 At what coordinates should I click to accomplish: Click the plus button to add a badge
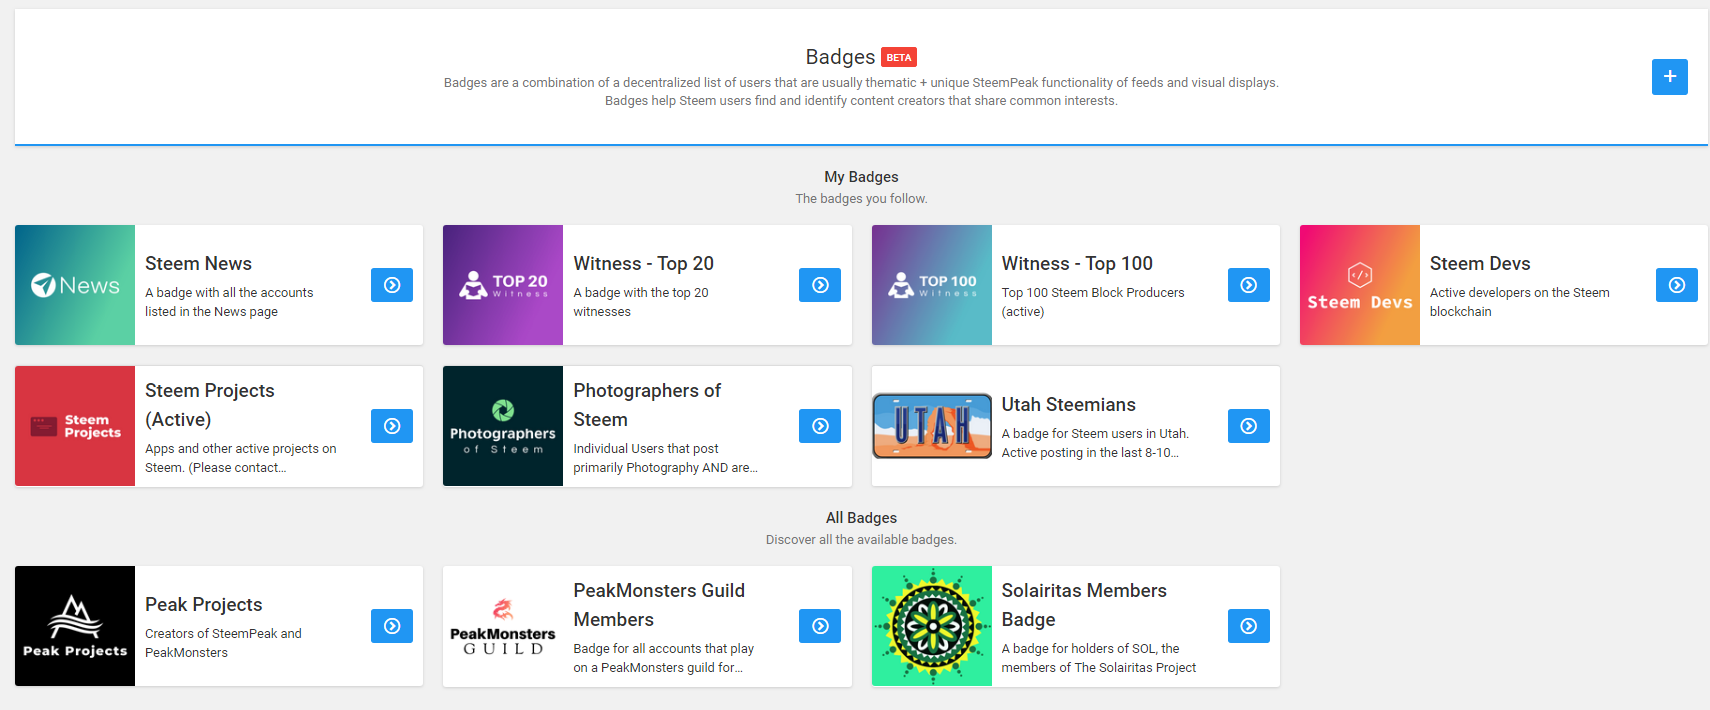pyautogui.click(x=1669, y=77)
